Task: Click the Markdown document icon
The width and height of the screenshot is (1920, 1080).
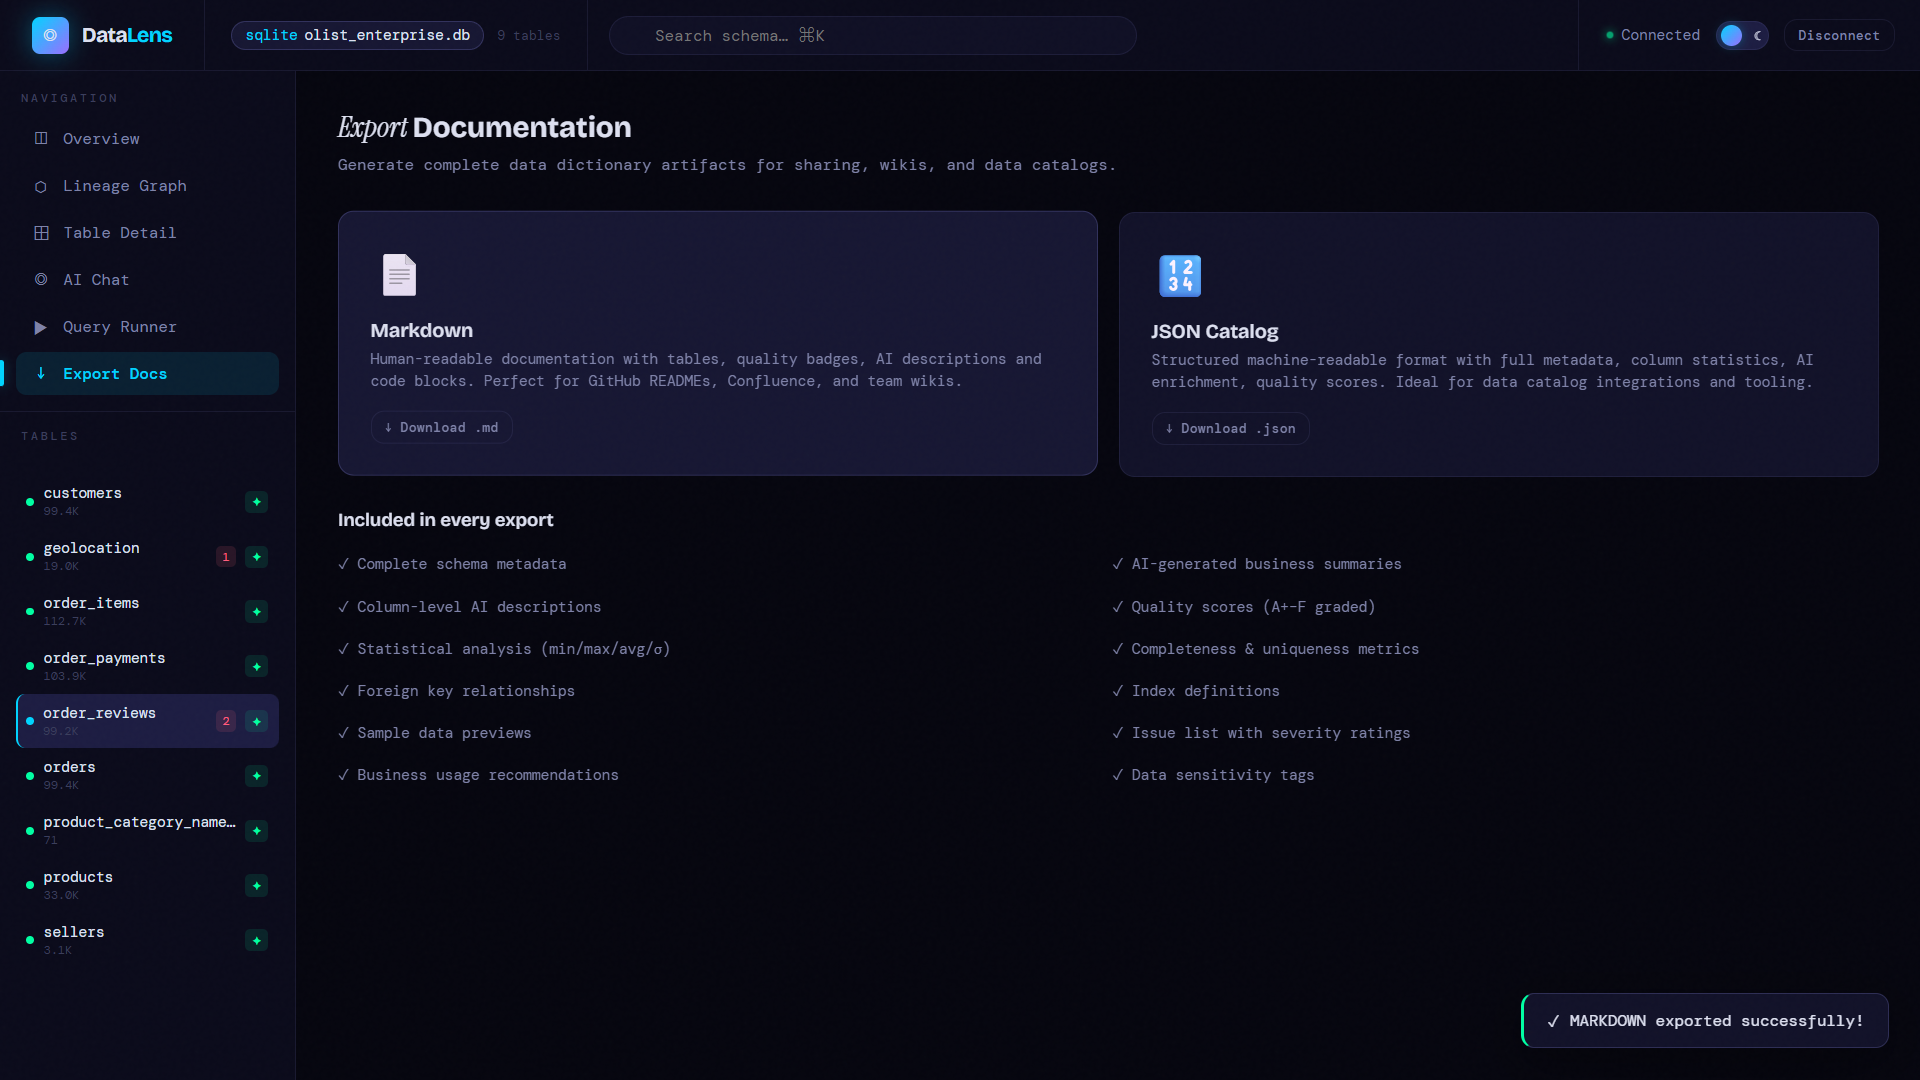Action: tap(399, 275)
